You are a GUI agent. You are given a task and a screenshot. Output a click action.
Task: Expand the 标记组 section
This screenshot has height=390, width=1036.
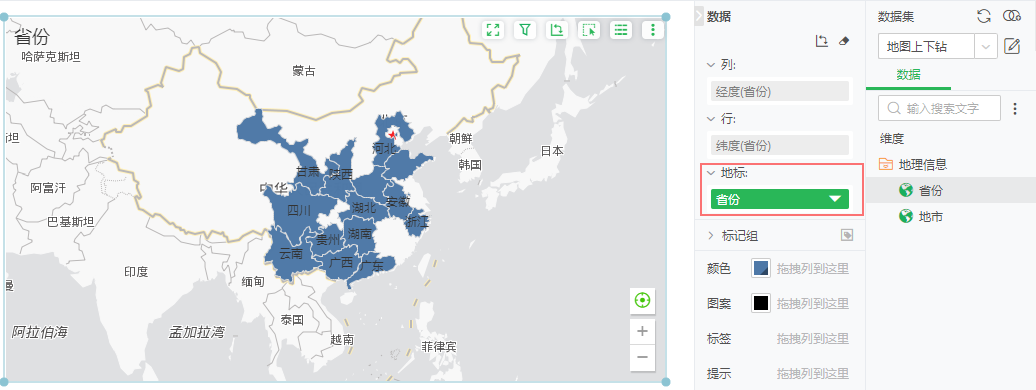[711, 235]
